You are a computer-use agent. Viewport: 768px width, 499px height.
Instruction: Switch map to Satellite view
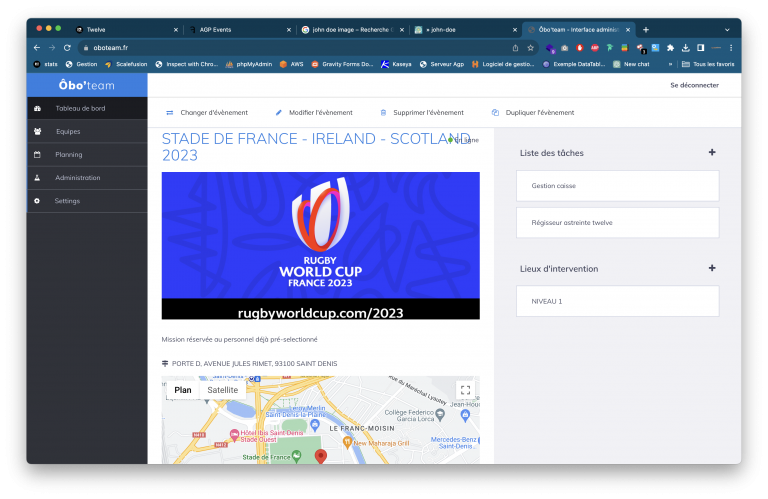(x=222, y=390)
